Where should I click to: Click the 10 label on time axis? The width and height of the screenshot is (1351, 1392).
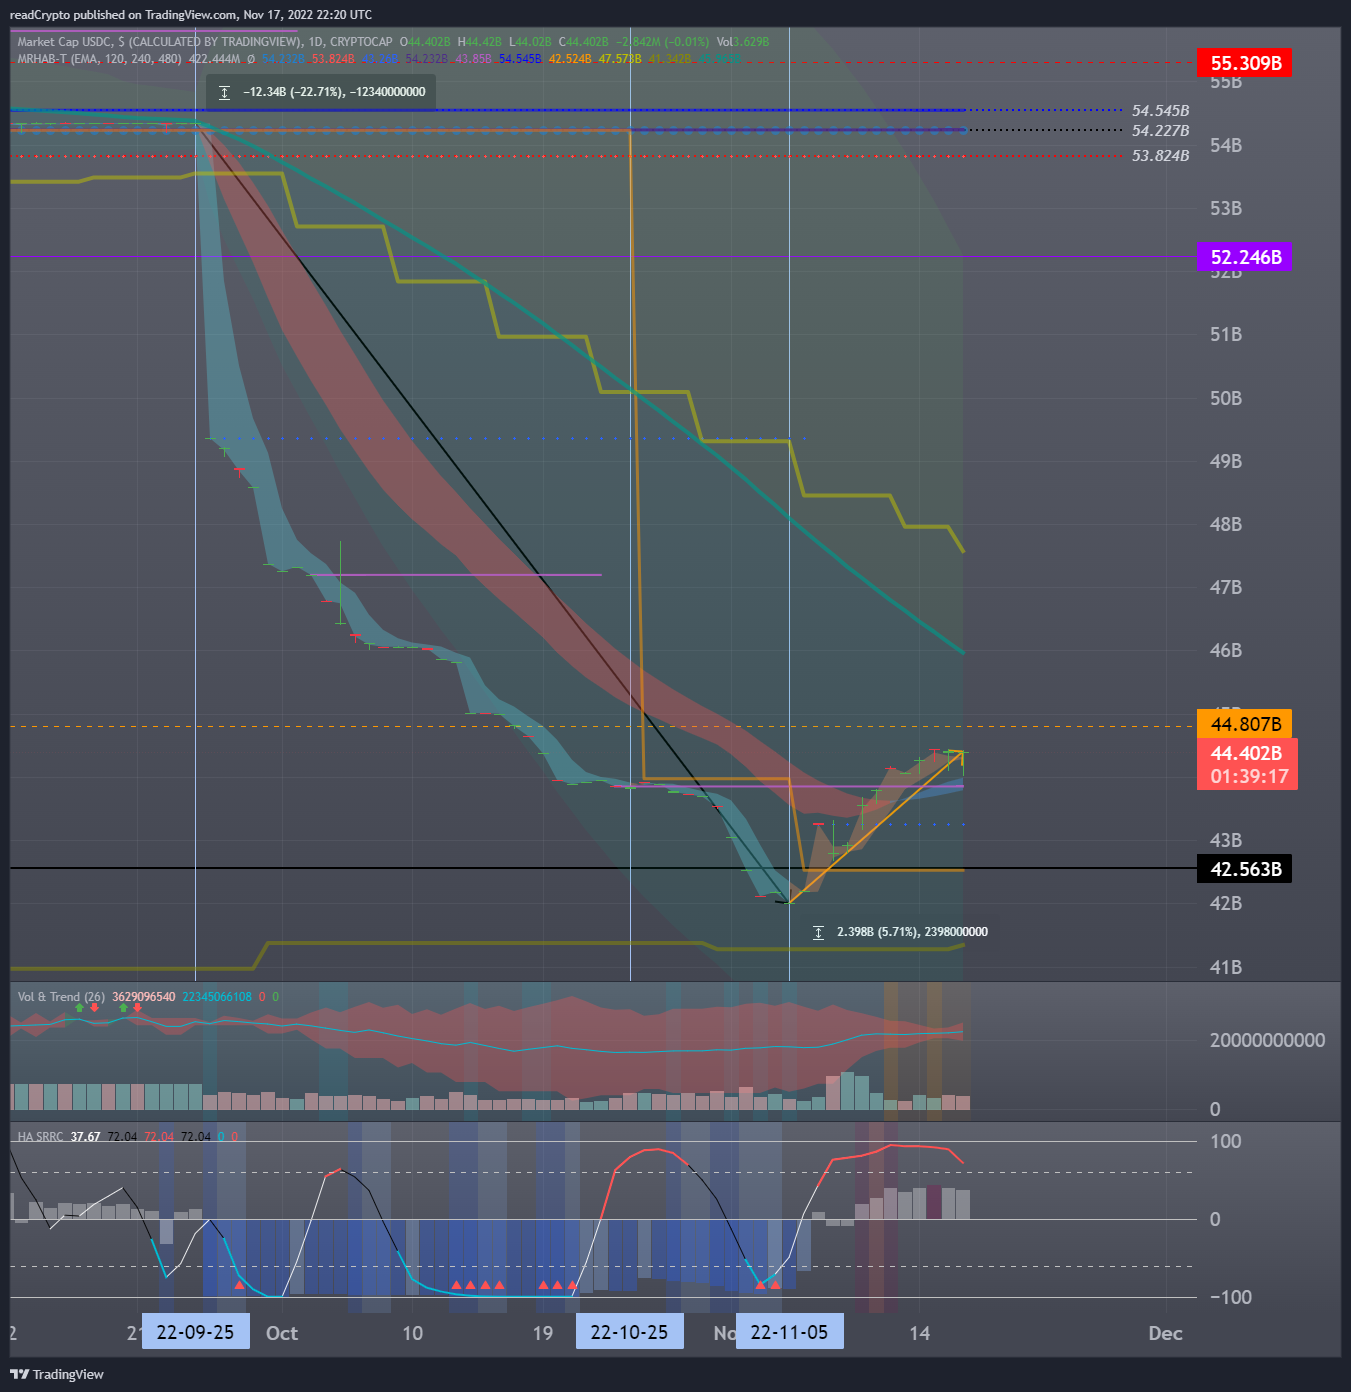pos(412,1333)
